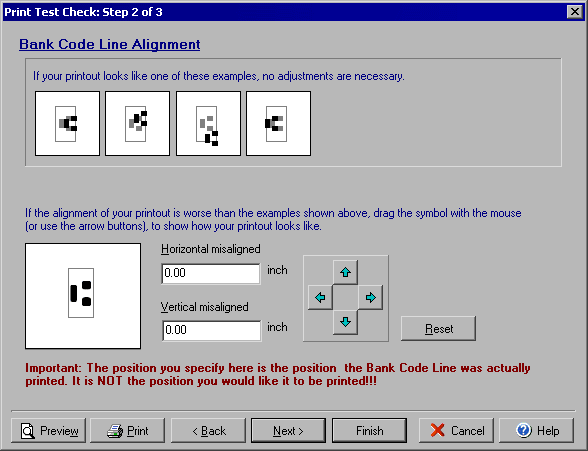Close the Print Test Check window
The height and width of the screenshot is (451, 588).
(574, 12)
